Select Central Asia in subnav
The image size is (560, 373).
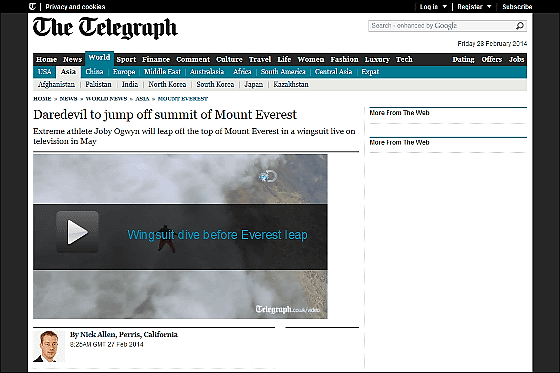[334, 71]
